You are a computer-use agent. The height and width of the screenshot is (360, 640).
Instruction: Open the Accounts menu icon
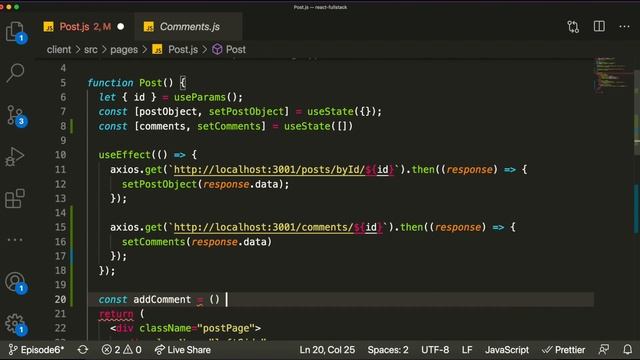pos(15,282)
